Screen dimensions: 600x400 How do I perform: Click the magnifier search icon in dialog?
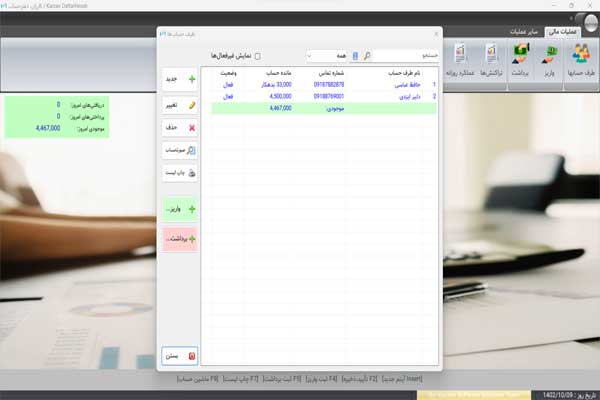click(367, 56)
